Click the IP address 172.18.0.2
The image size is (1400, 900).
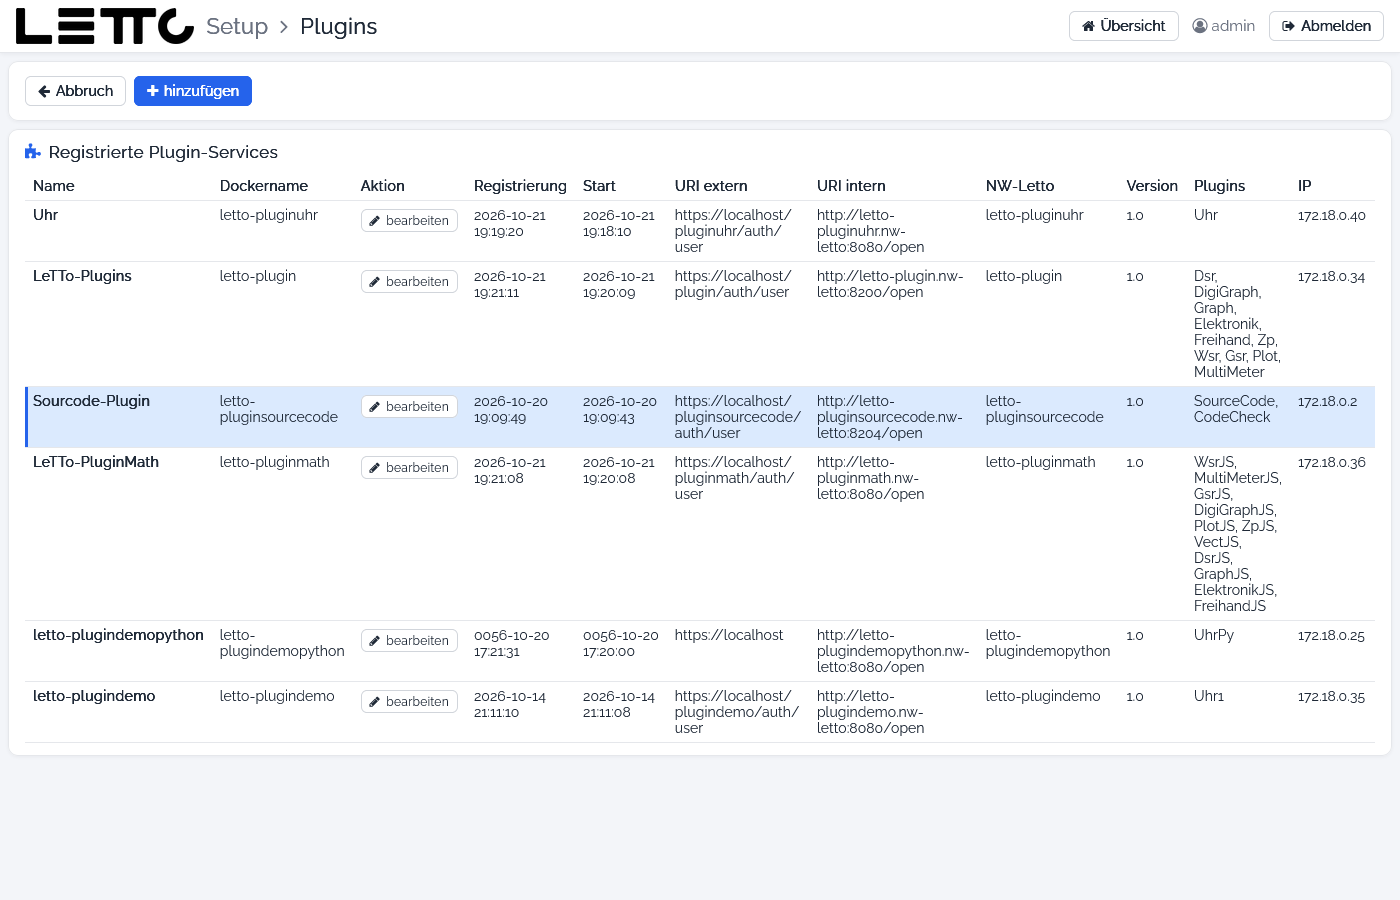(1328, 402)
